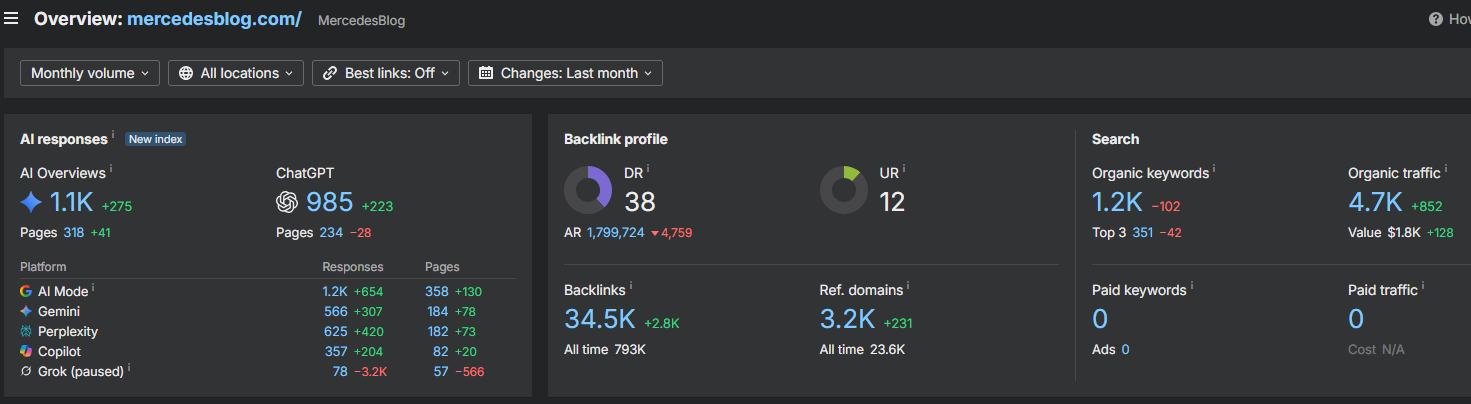Click the Google AI Mode icon
The height and width of the screenshot is (404, 1471).
point(26,291)
